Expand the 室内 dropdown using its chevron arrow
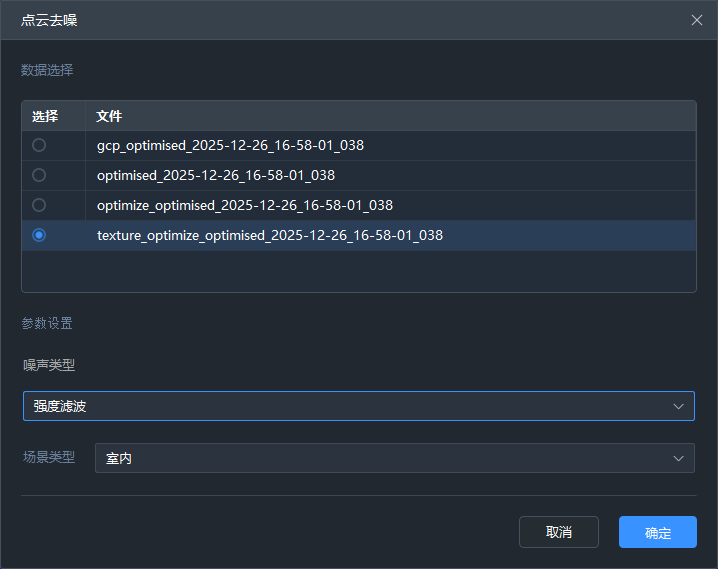The width and height of the screenshot is (718, 569). 679,458
